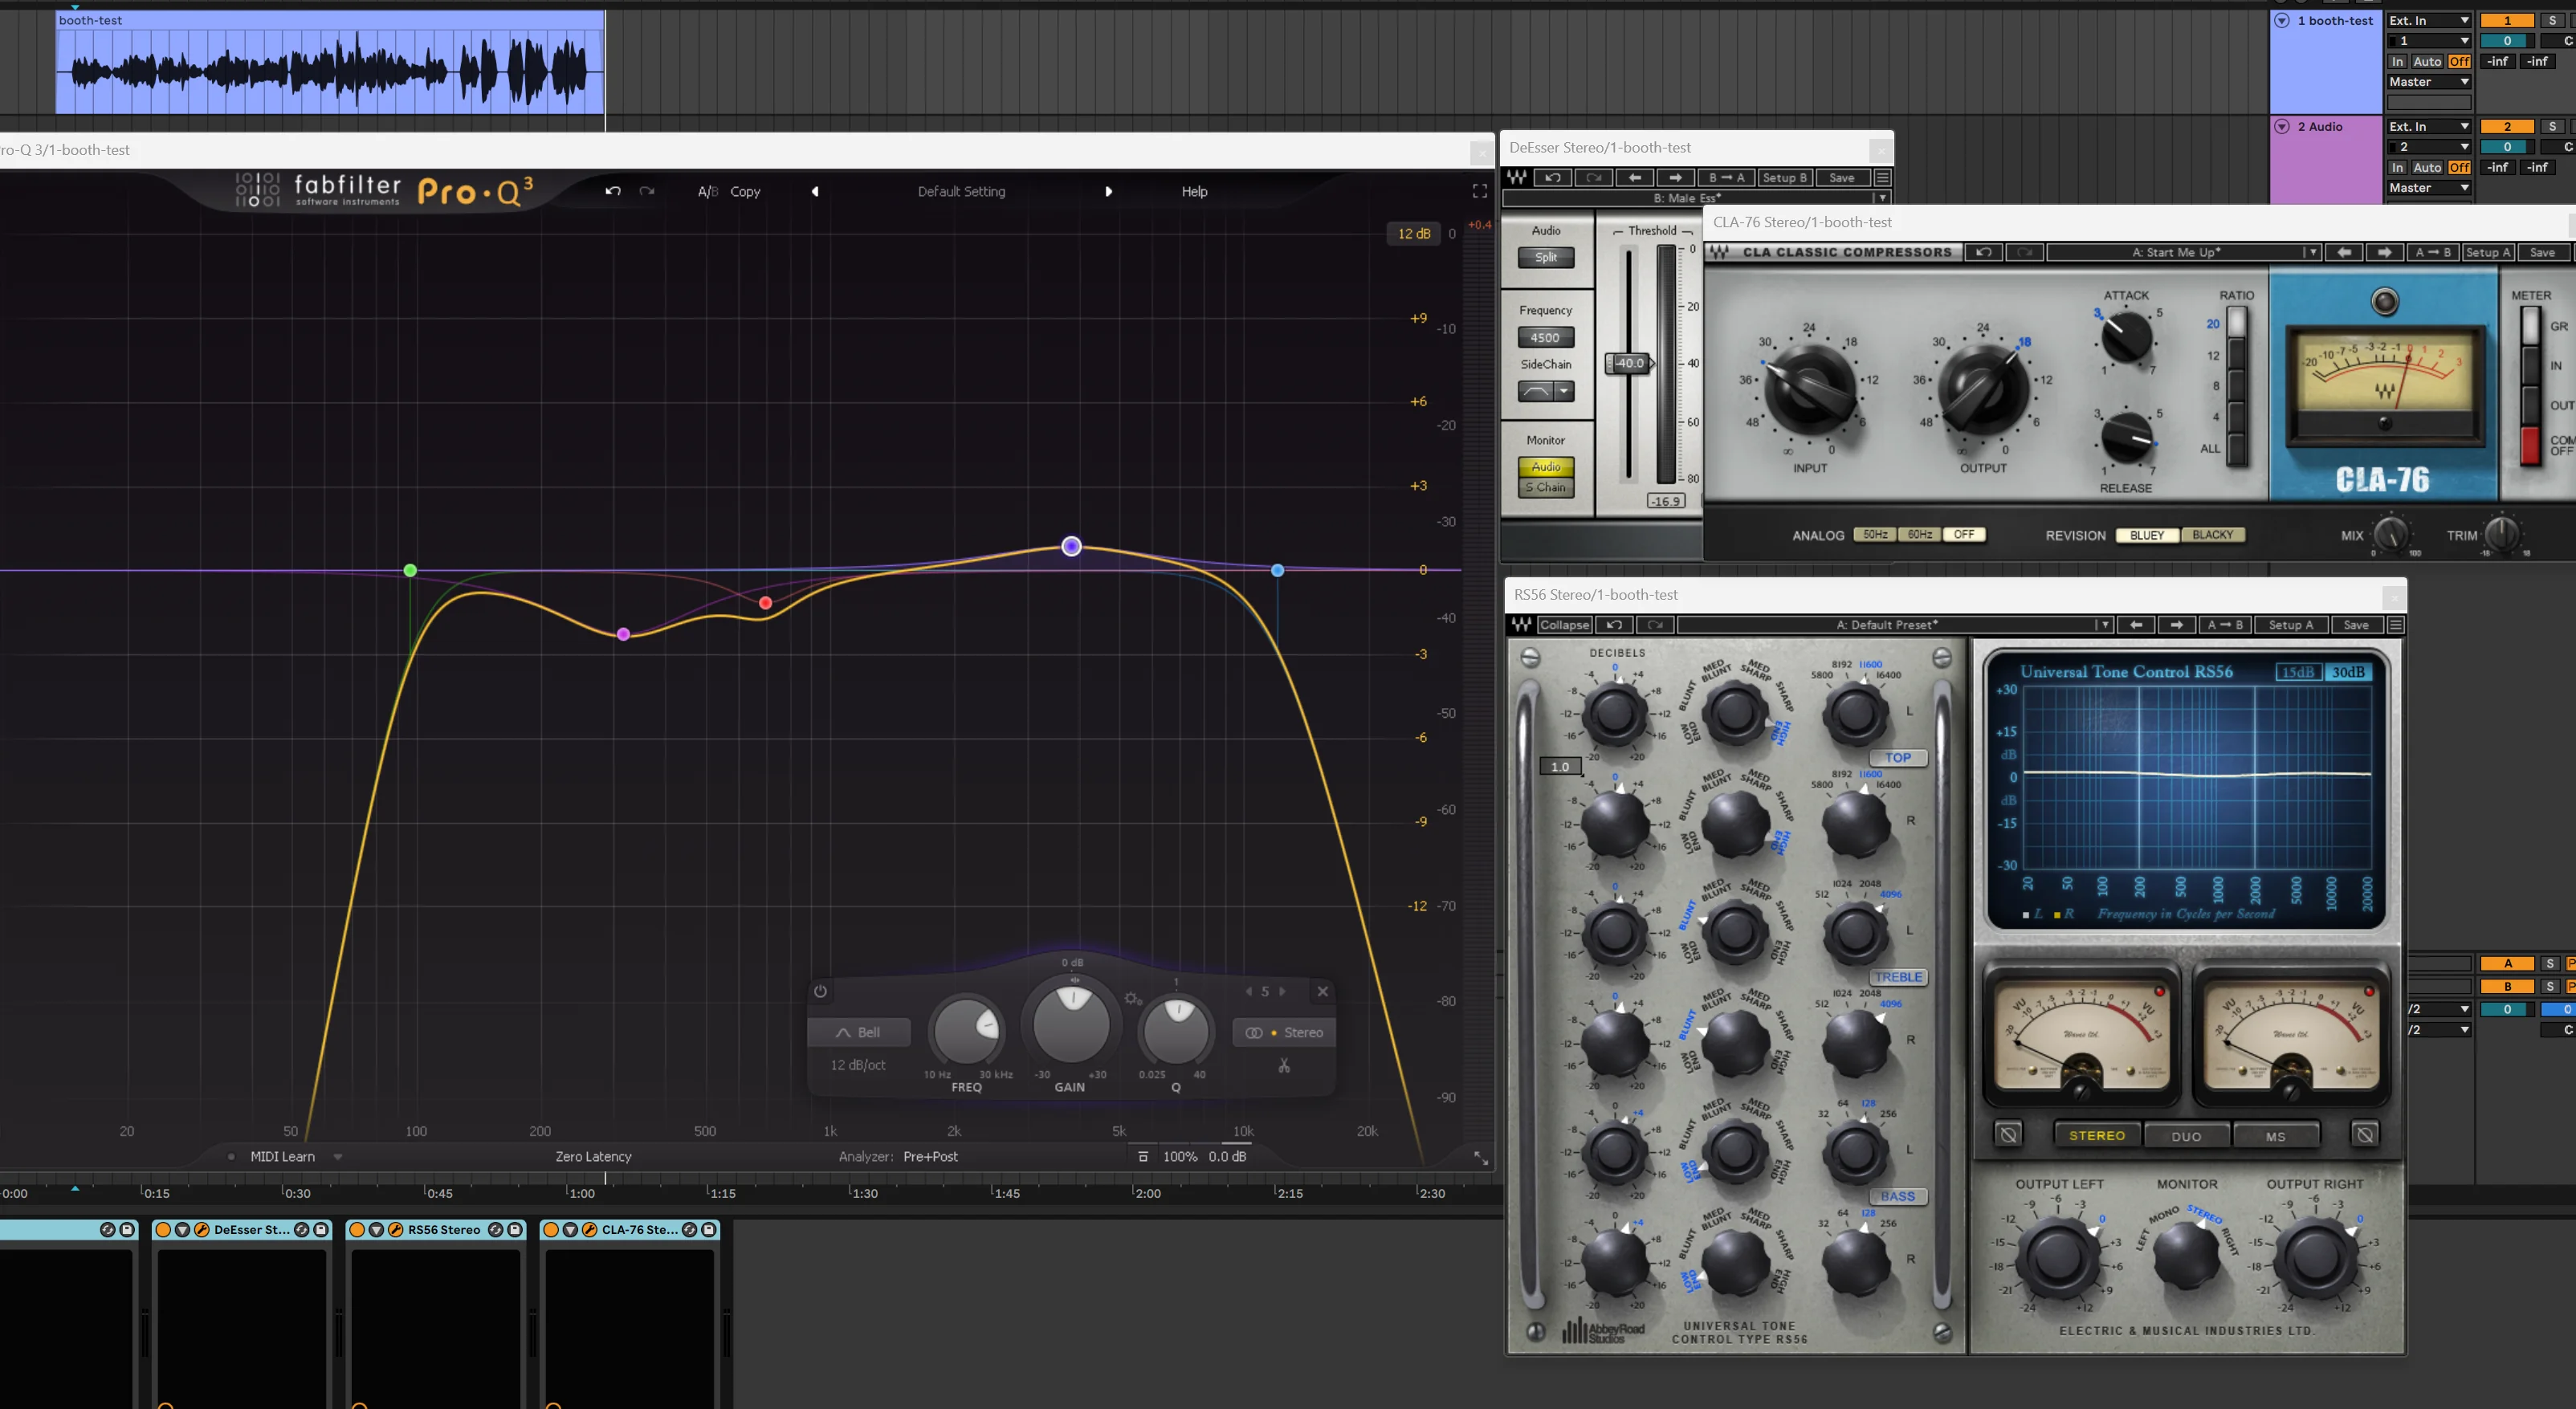Click the DeEsser undo arrow
Screen dimensions: 2576x1409
click(1552, 178)
